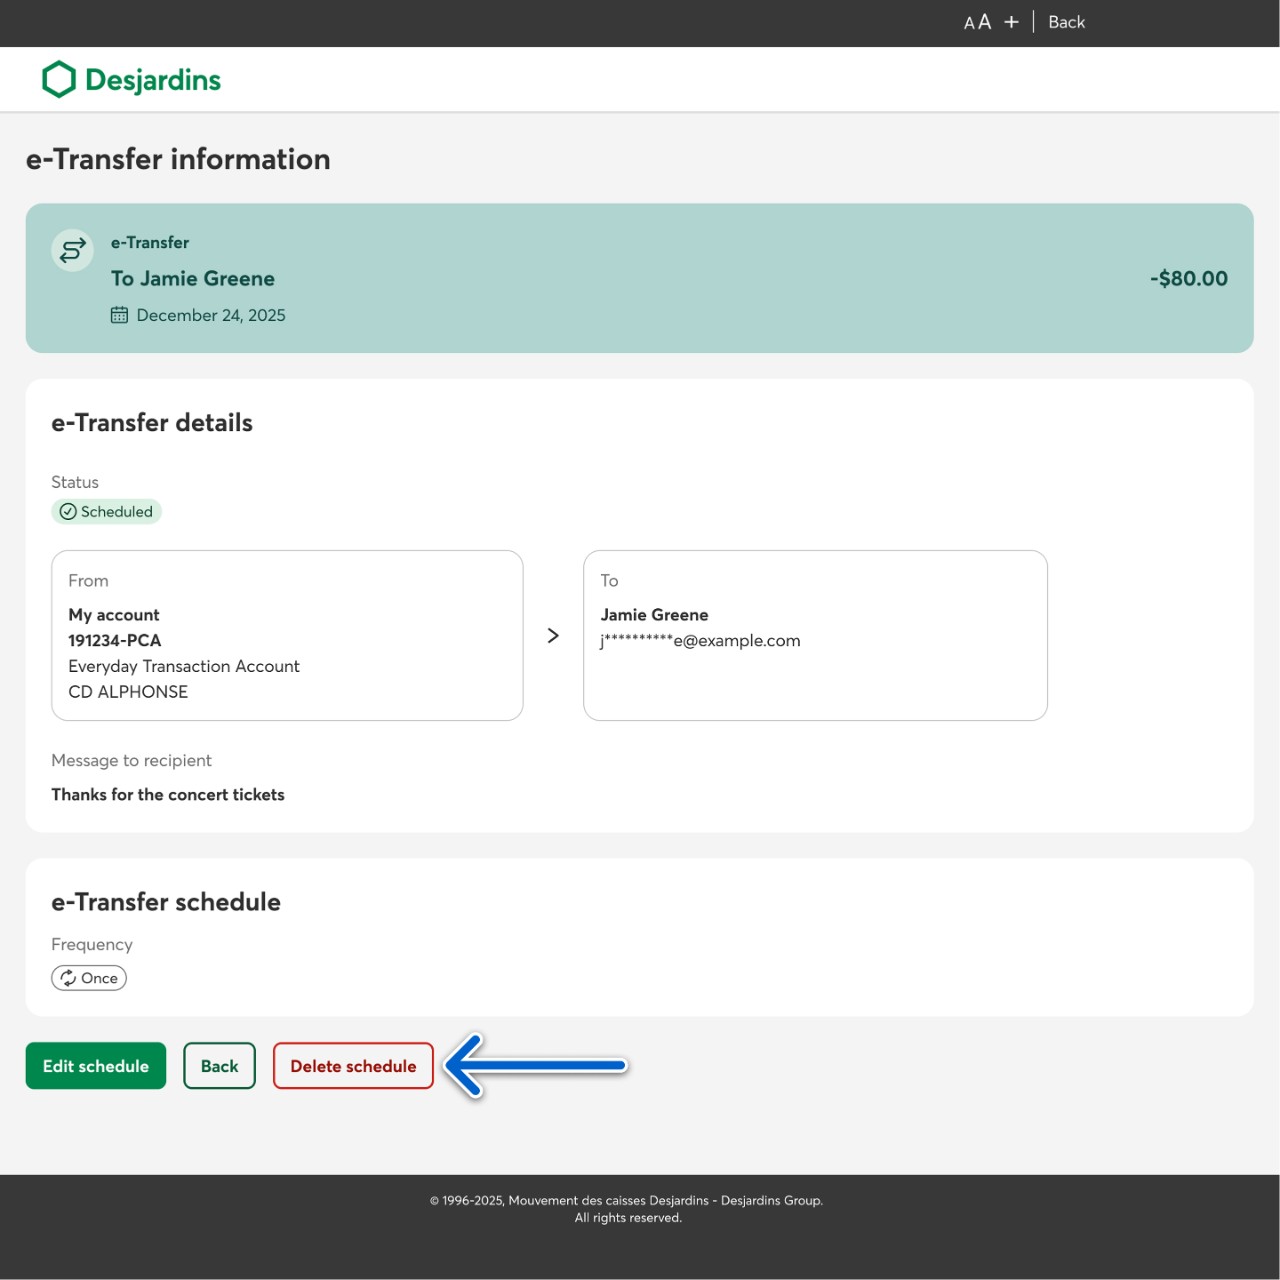This screenshot has height=1280, width=1280.
Task: Click the recurring arrows icon in Once badge
Action: (68, 978)
